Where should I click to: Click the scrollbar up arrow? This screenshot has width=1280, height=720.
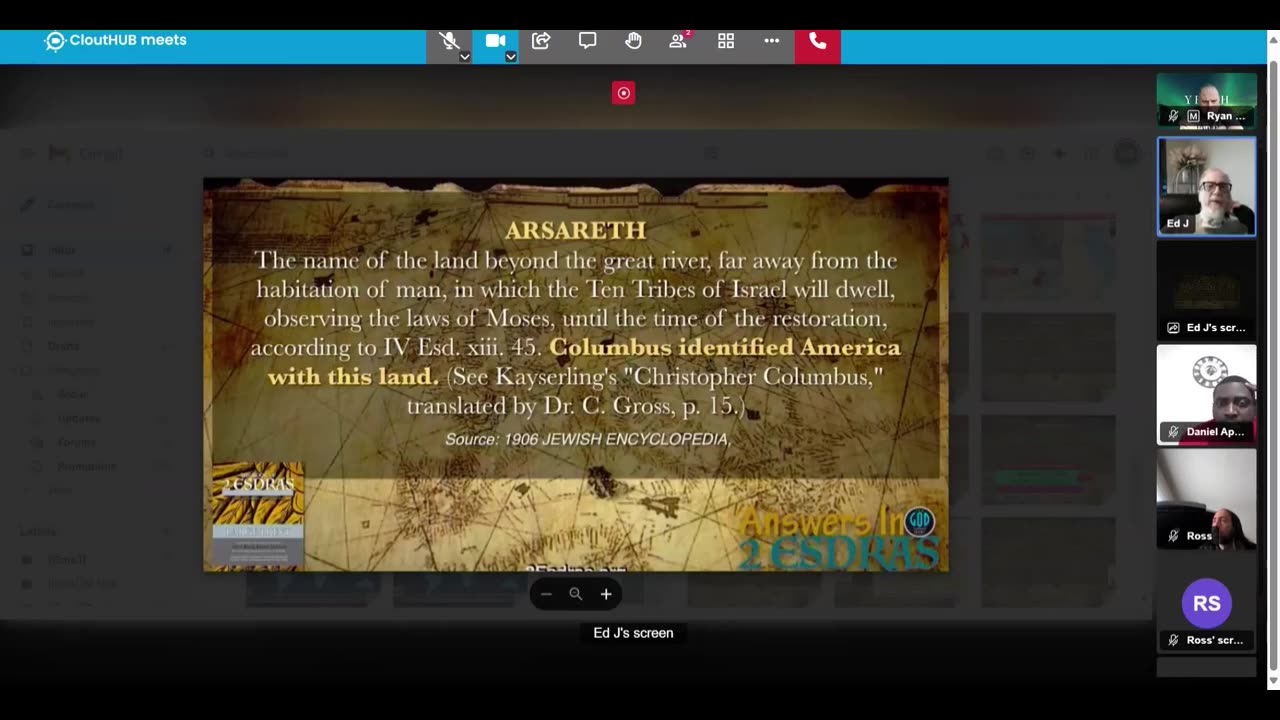[1273, 38]
